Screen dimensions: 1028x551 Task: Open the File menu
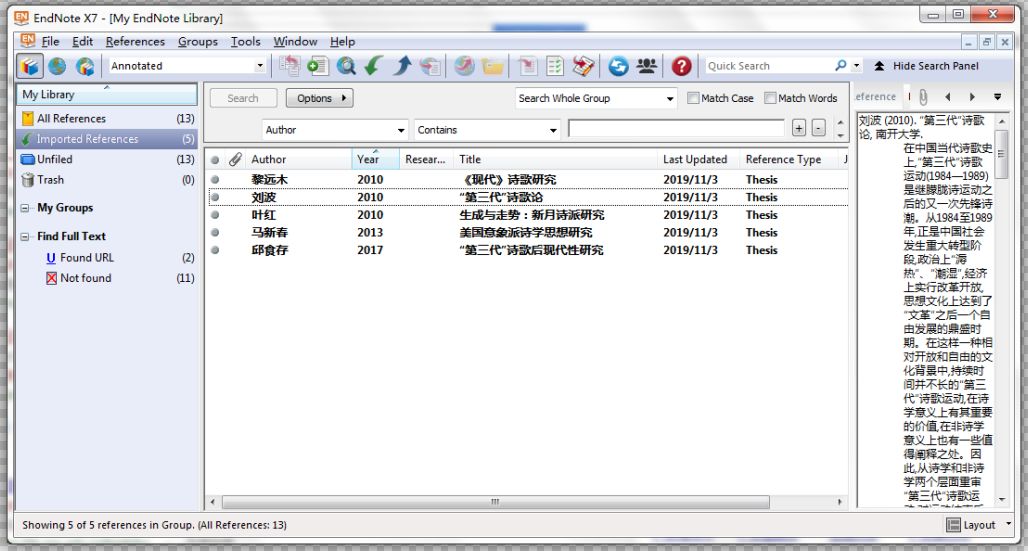coord(50,41)
